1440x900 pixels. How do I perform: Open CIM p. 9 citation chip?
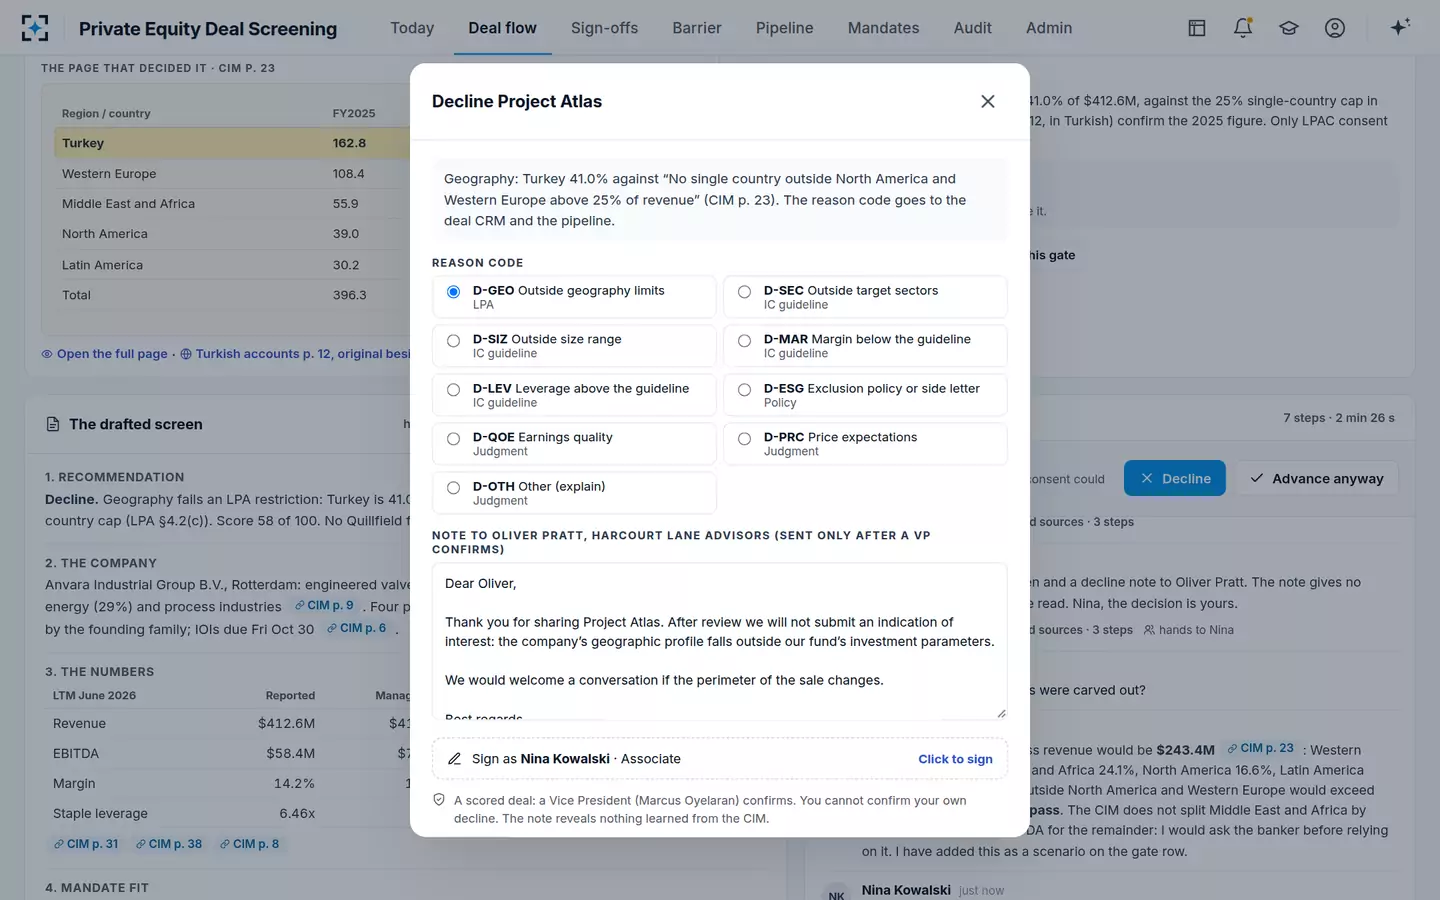(324, 606)
